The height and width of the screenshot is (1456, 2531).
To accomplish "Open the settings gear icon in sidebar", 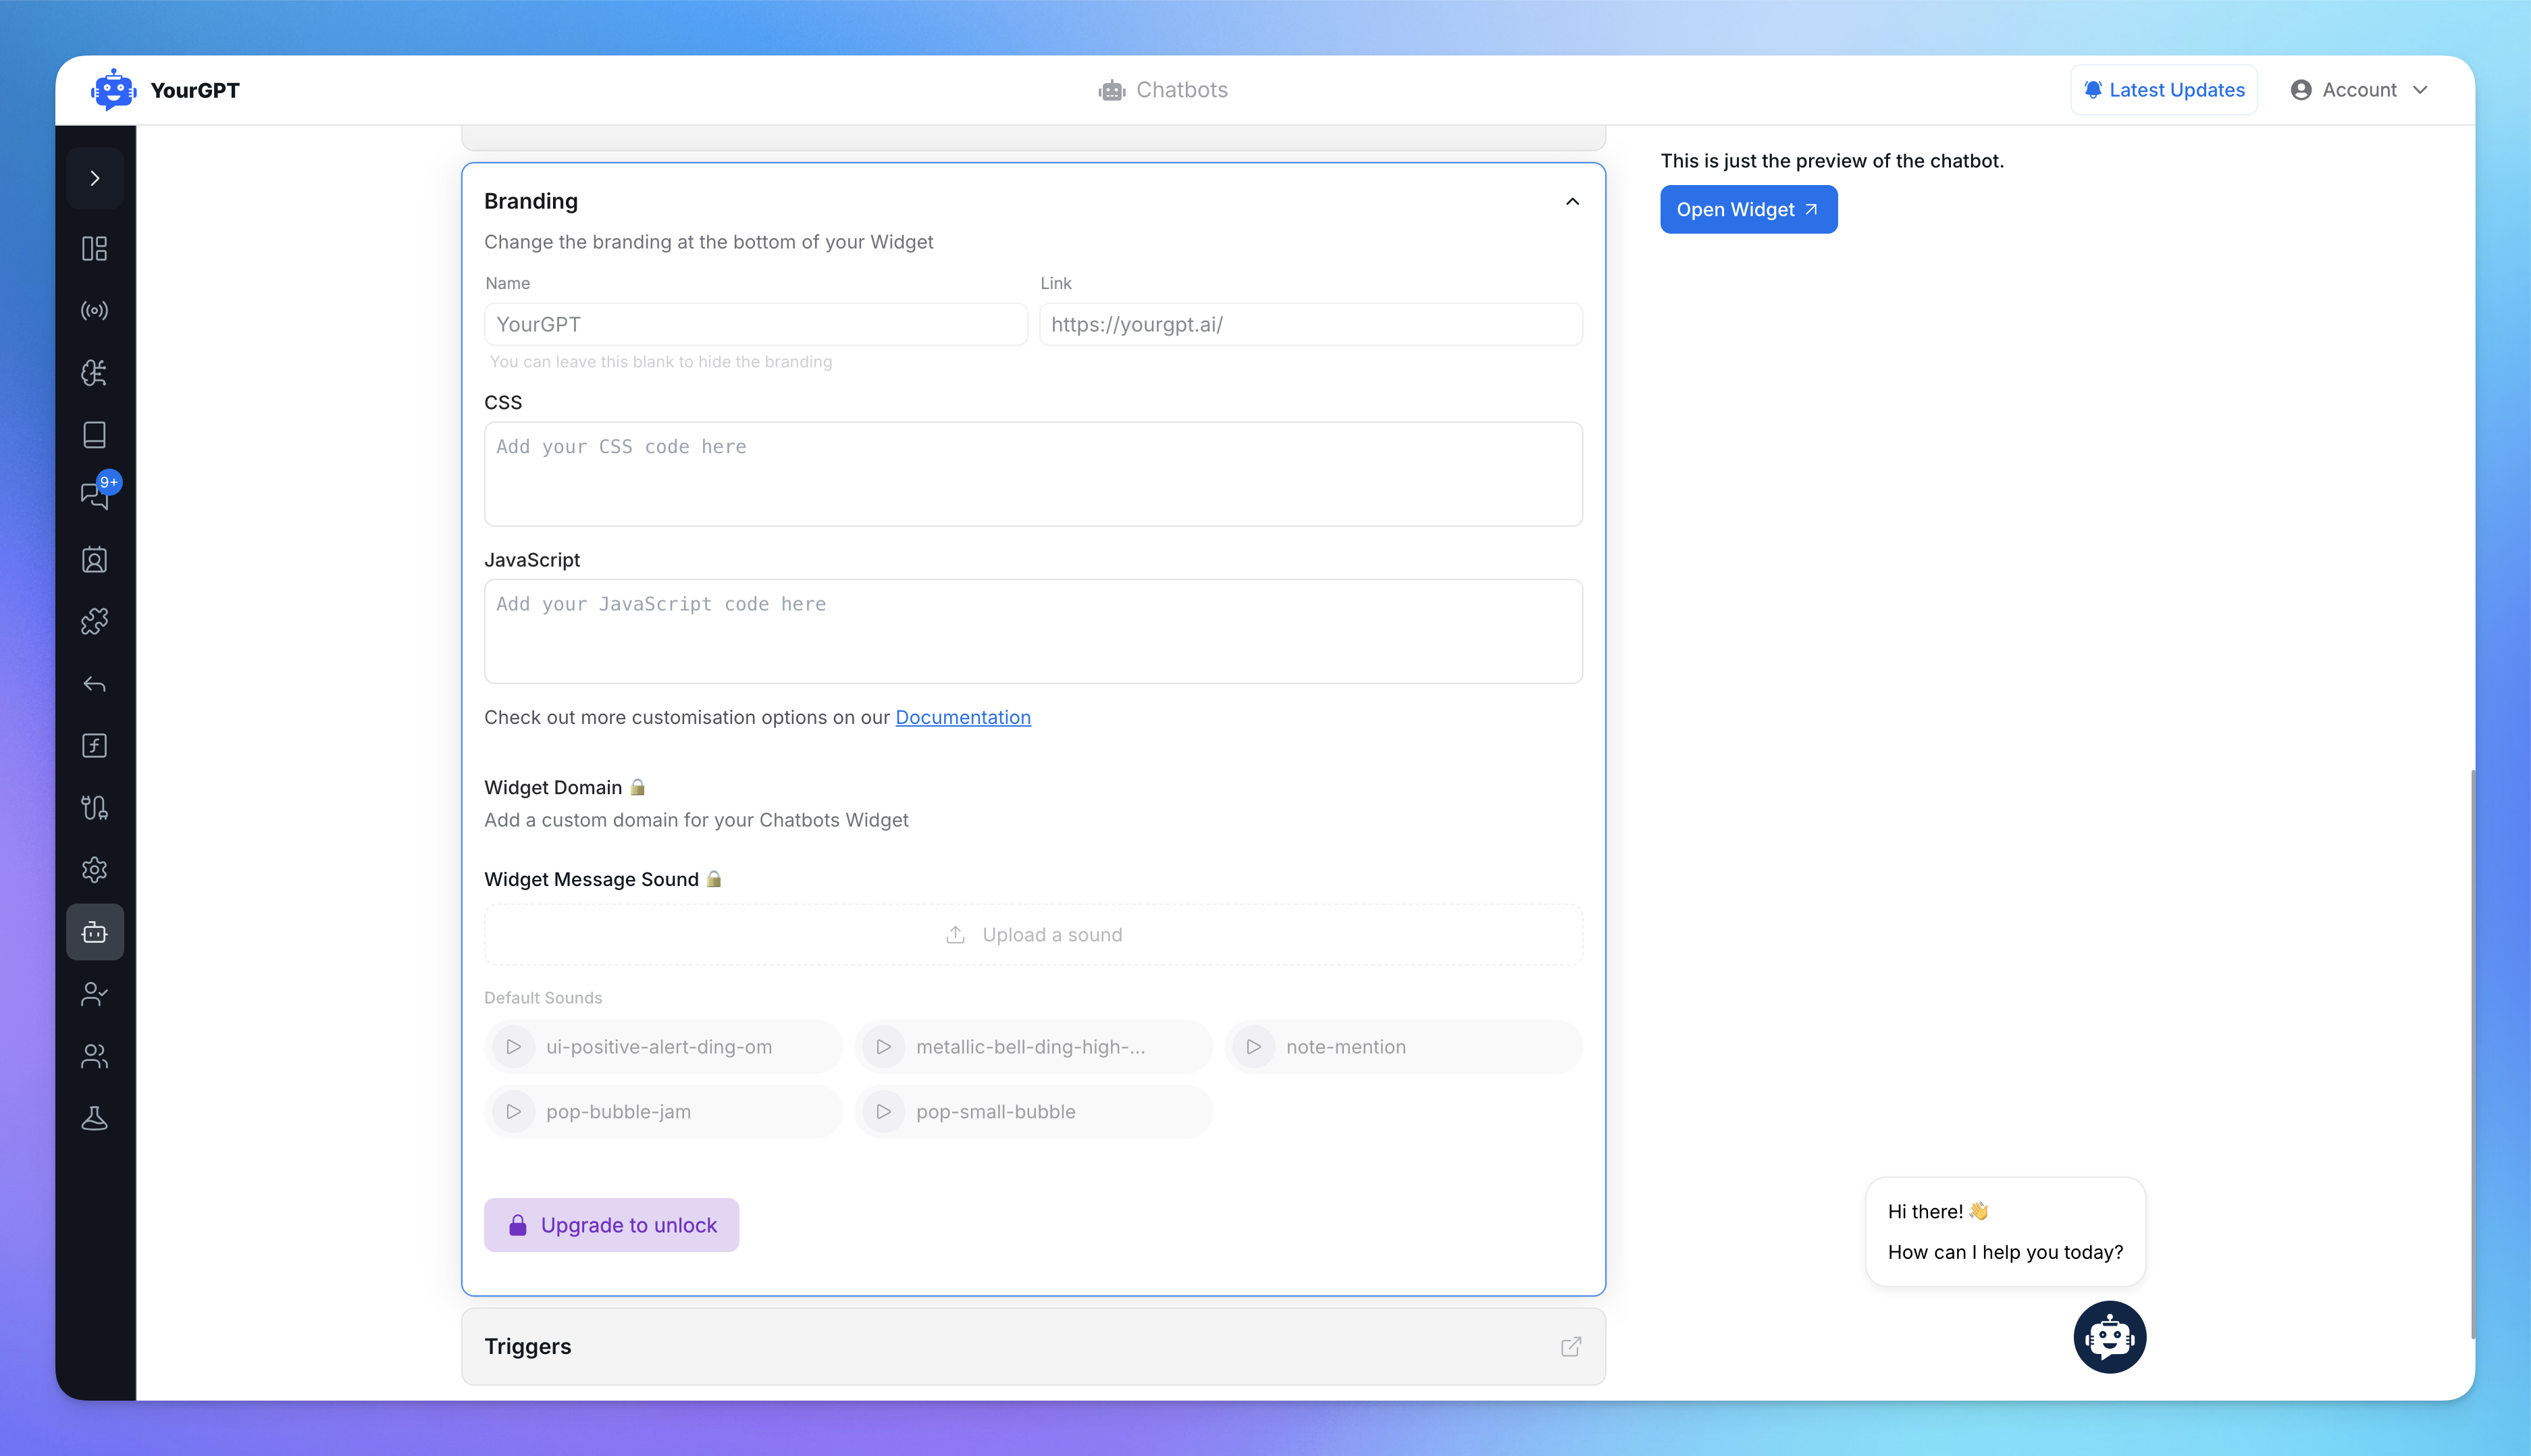I will (95, 870).
